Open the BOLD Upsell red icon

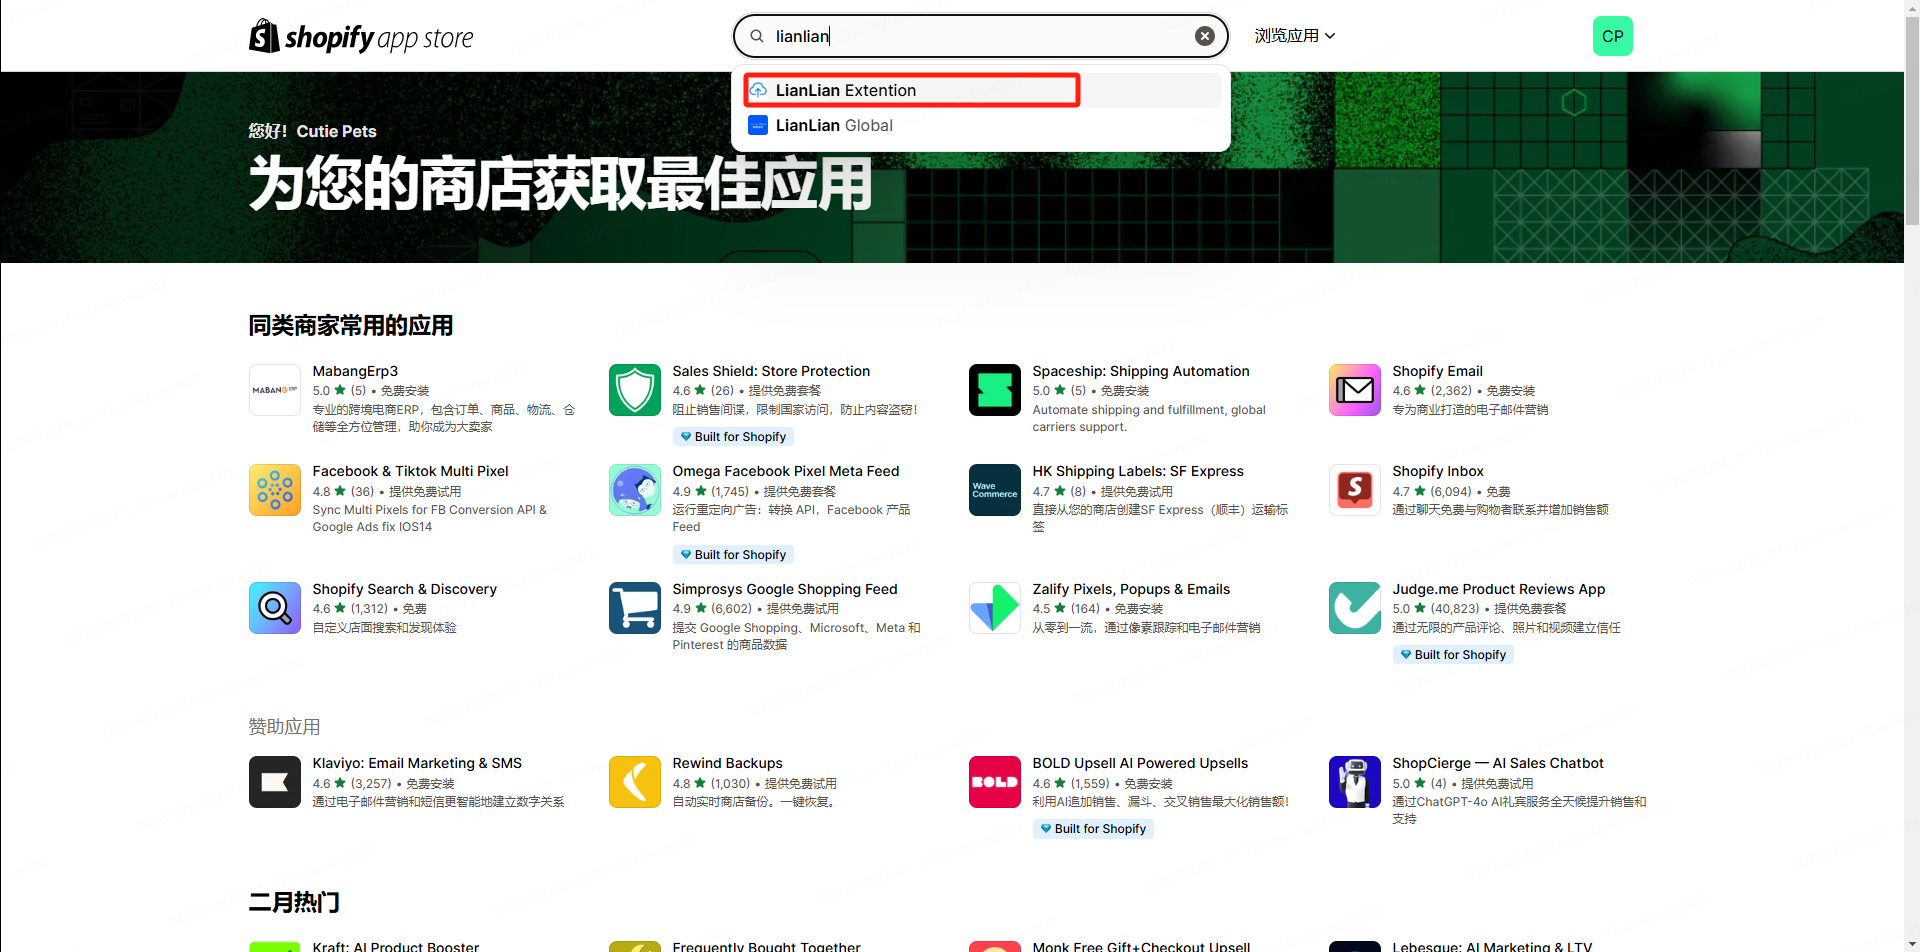pyautogui.click(x=995, y=782)
